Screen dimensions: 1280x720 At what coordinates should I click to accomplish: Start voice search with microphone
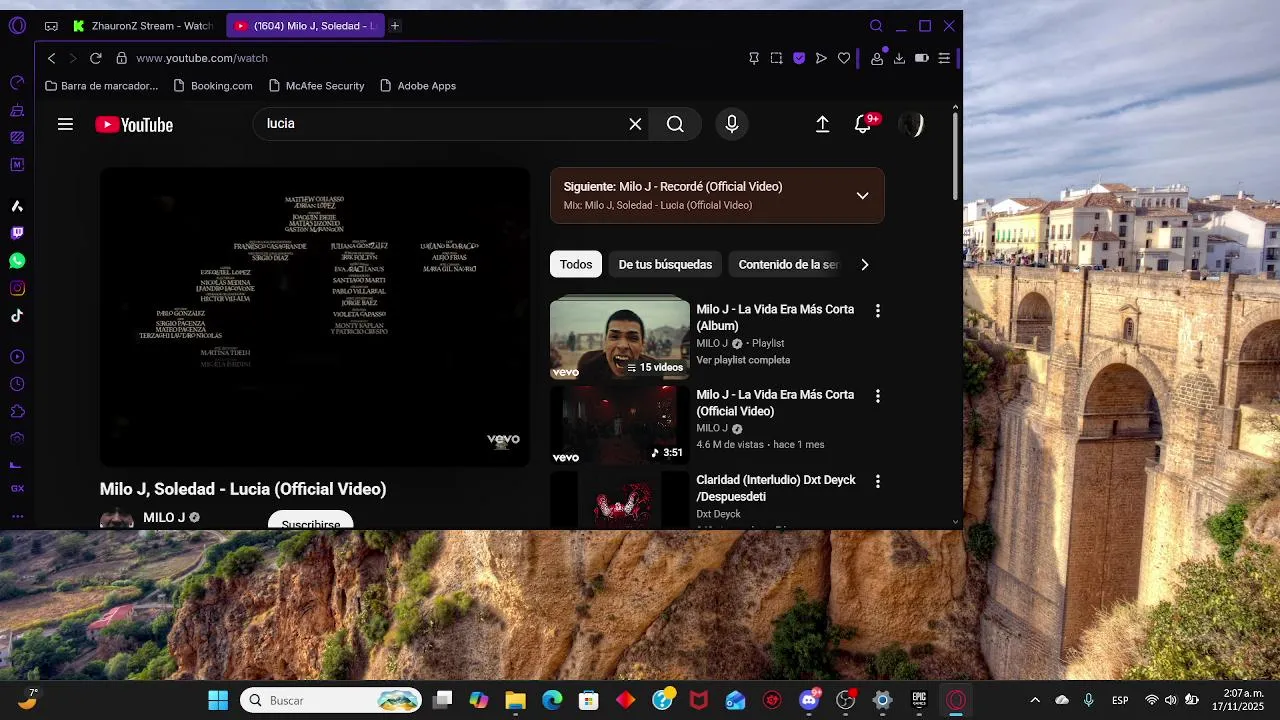[x=732, y=124]
